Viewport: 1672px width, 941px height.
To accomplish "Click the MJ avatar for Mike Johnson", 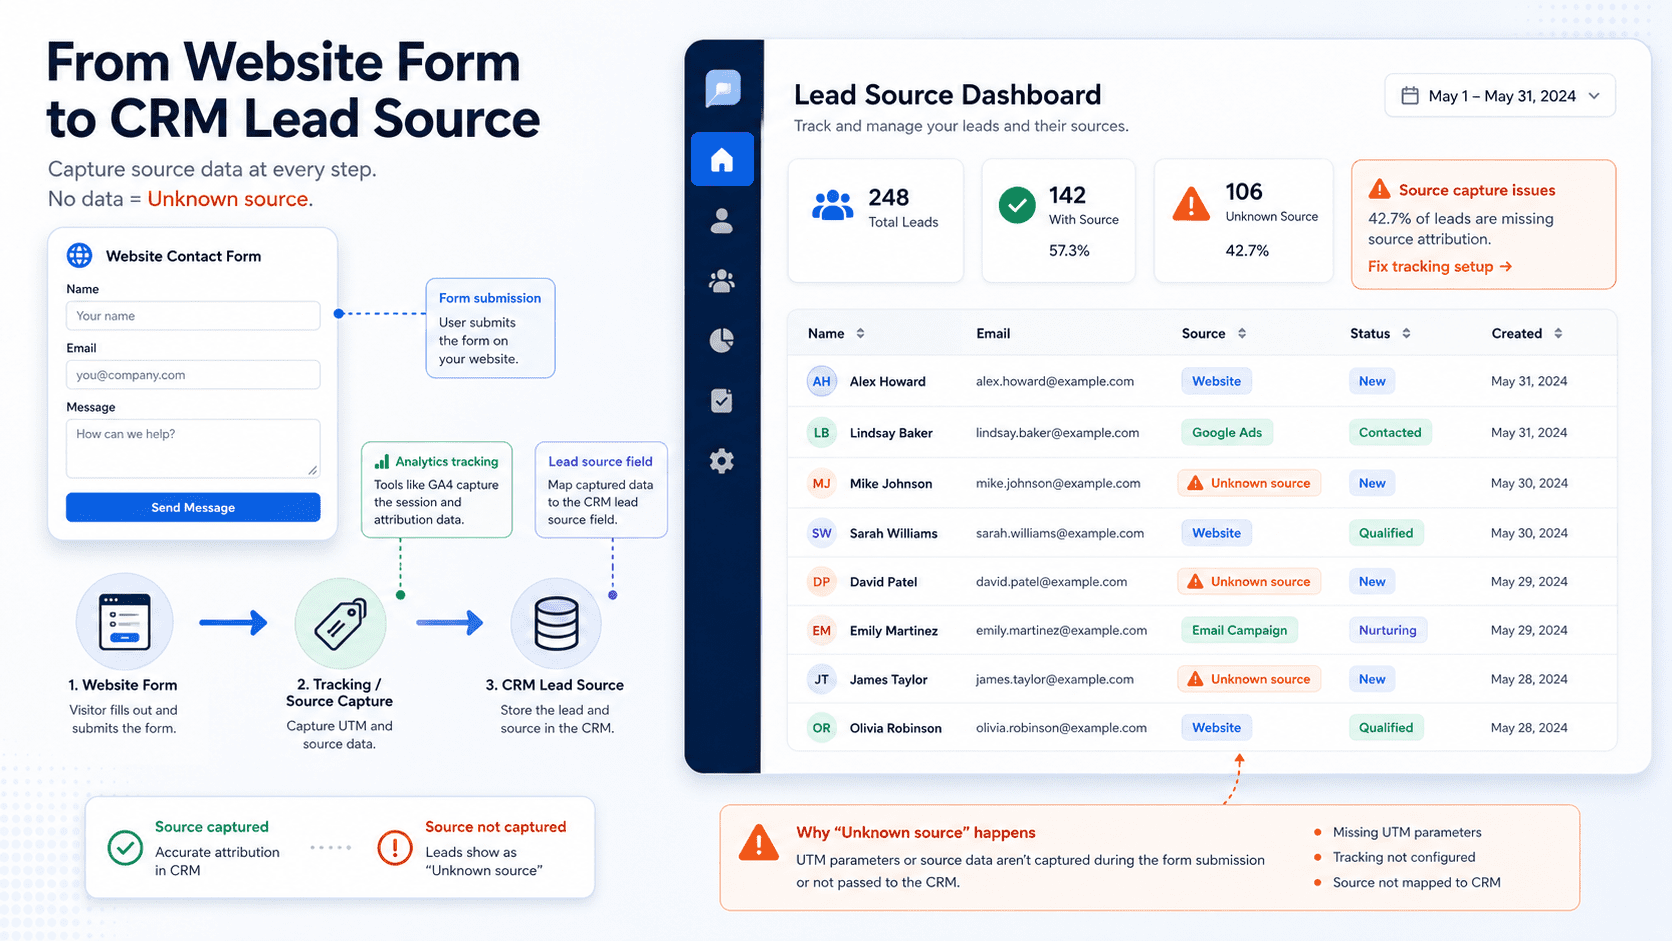I will [822, 483].
